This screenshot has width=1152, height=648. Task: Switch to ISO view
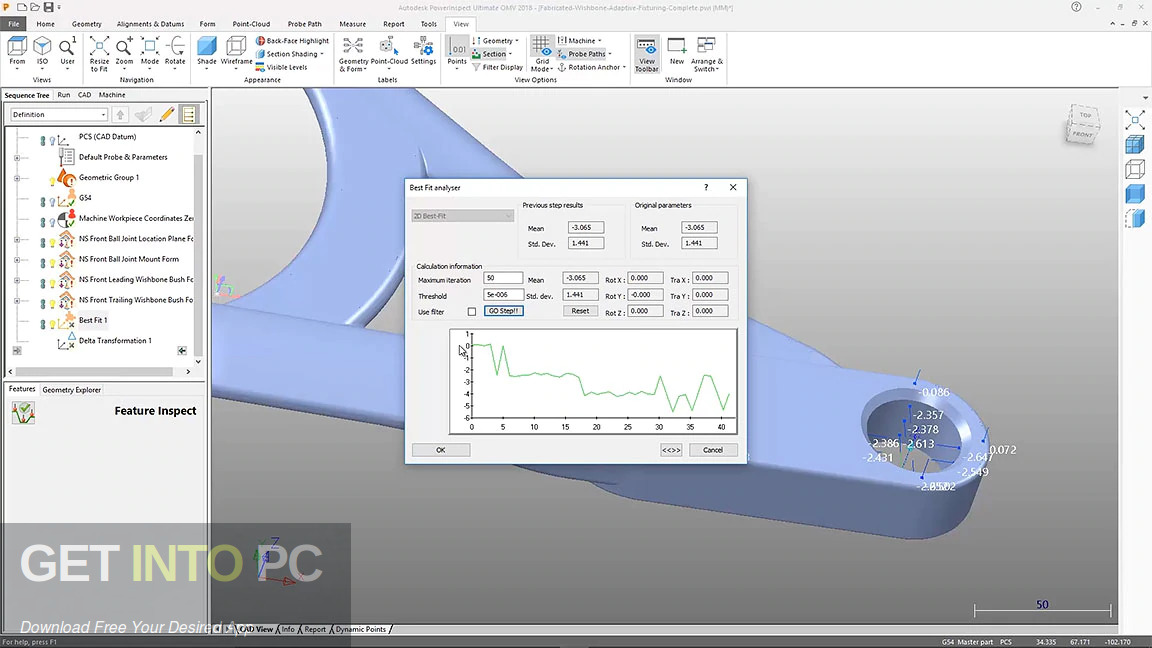(x=42, y=51)
